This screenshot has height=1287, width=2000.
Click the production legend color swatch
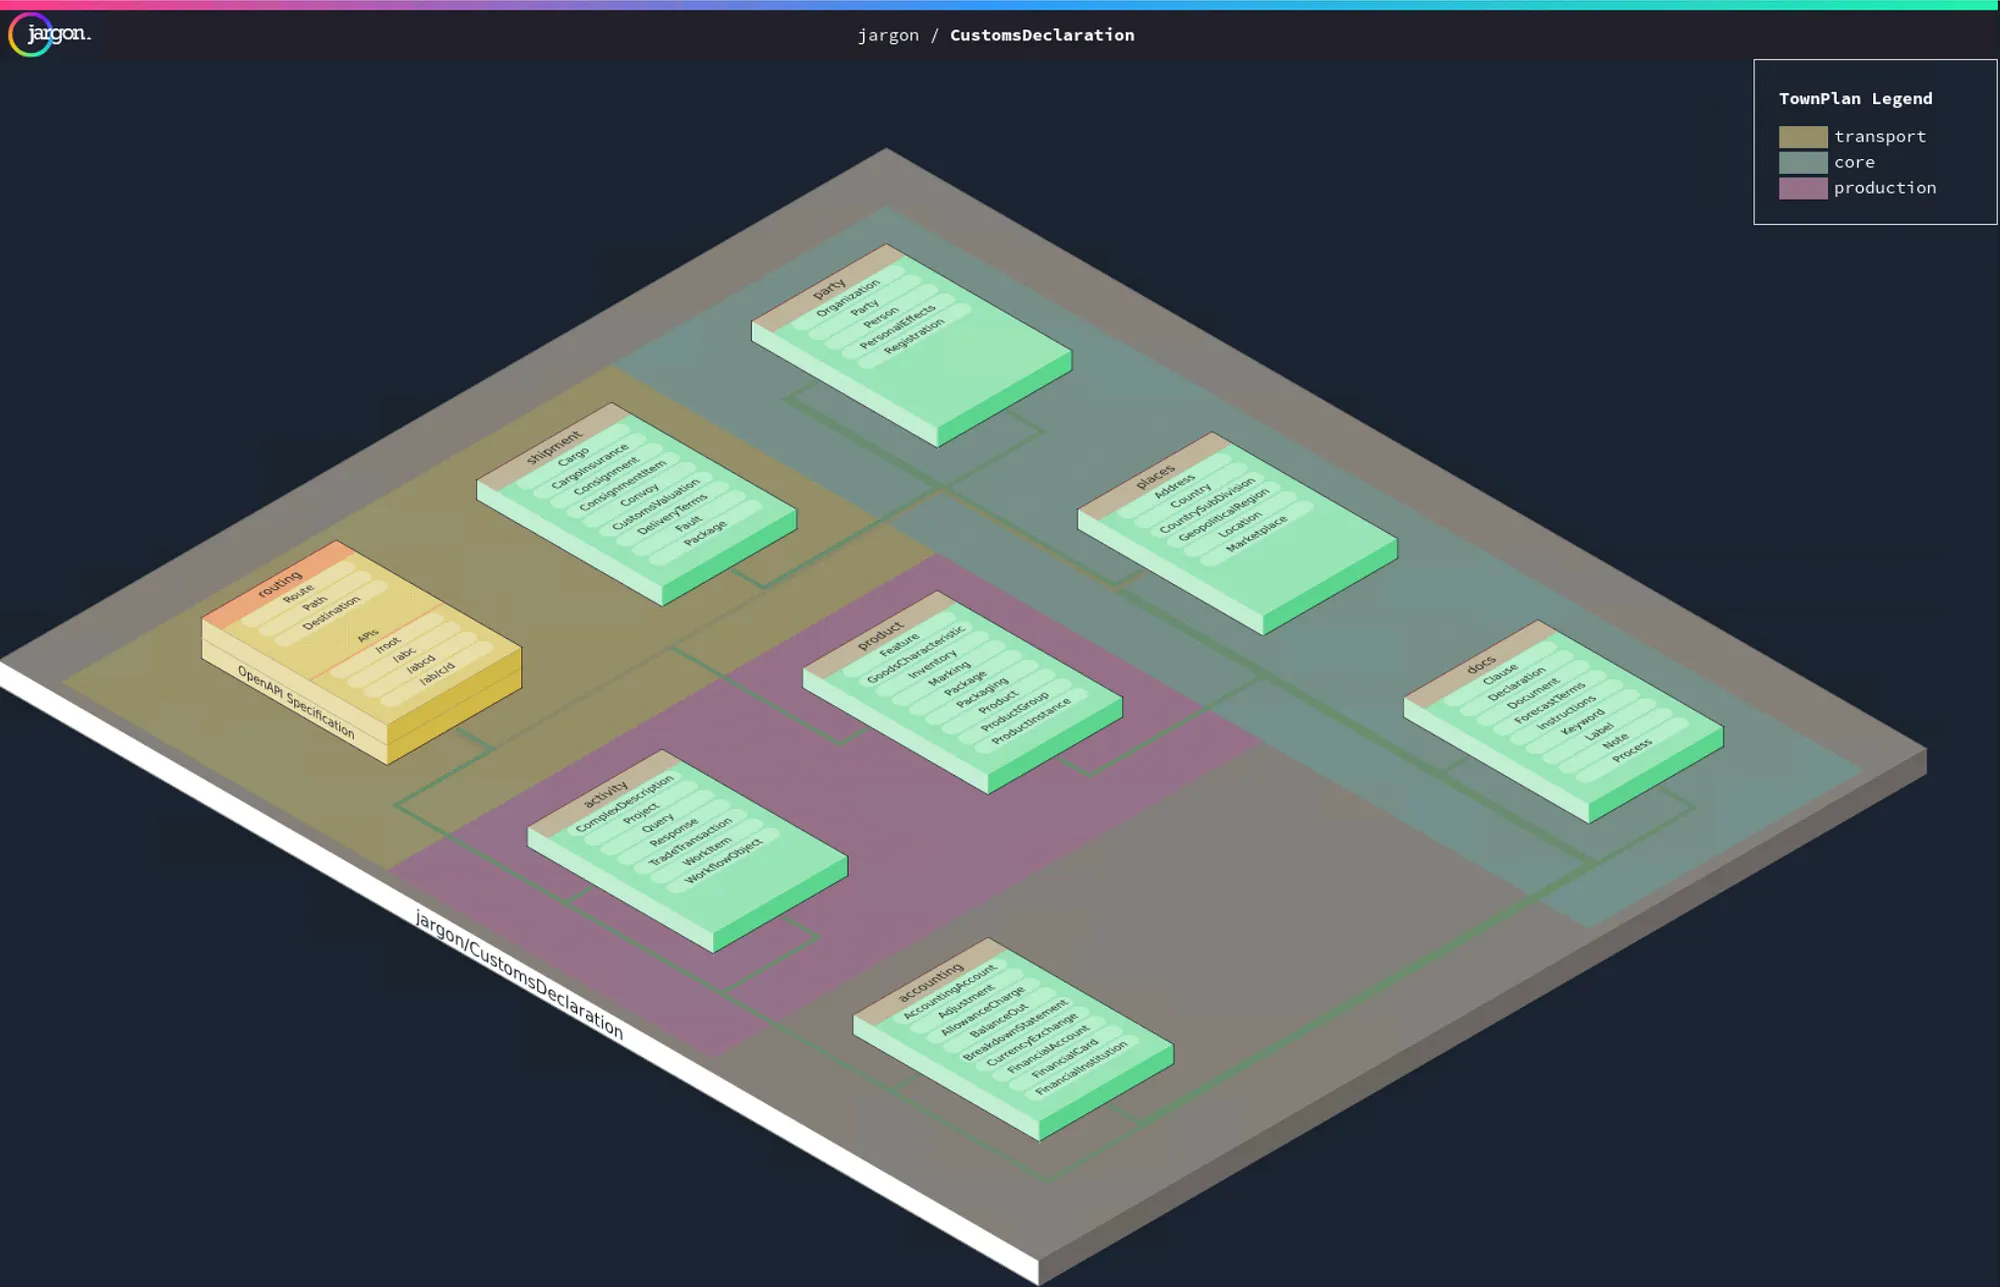click(x=1802, y=188)
